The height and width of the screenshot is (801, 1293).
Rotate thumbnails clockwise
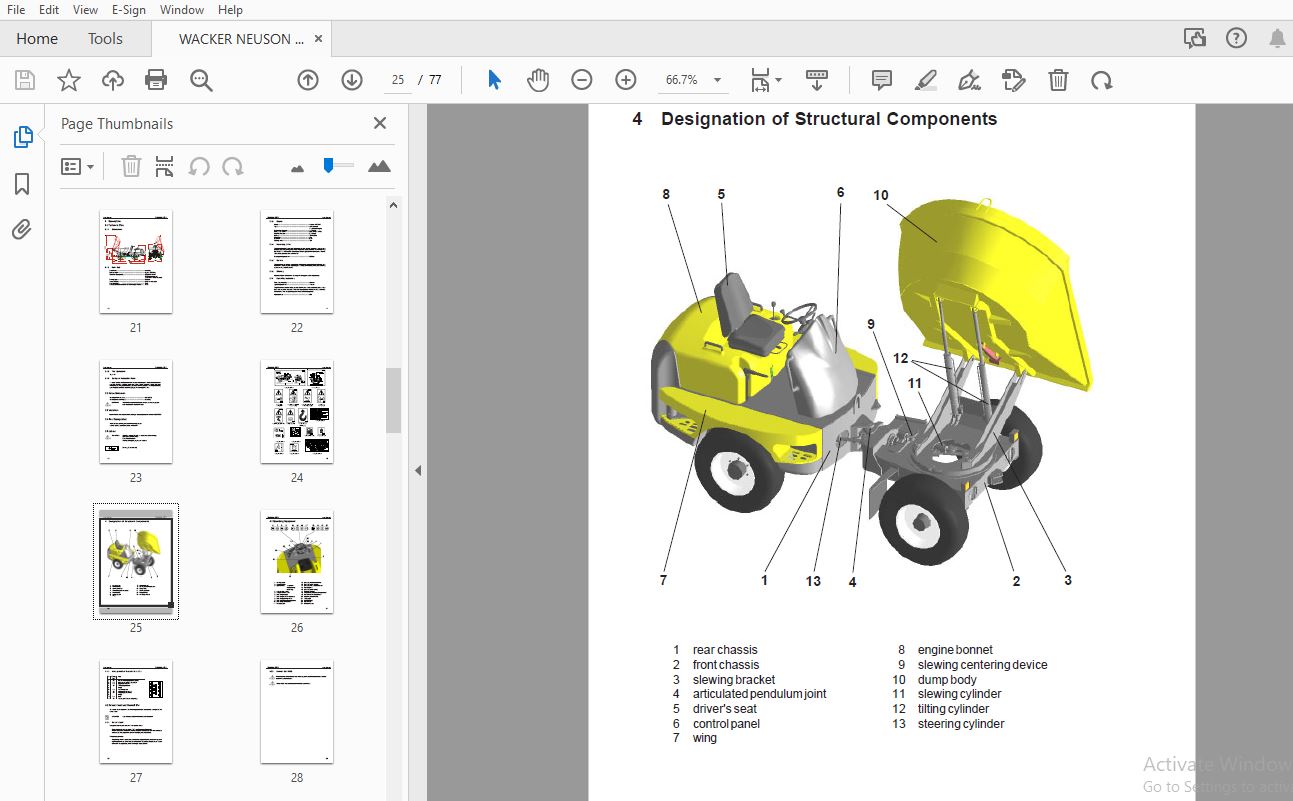[x=233, y=166]
